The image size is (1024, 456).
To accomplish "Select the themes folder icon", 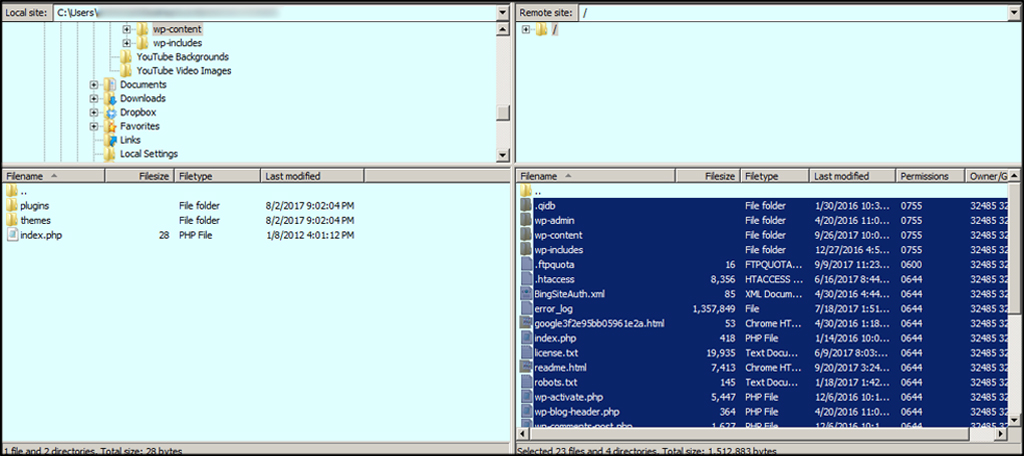I will 11,220.
